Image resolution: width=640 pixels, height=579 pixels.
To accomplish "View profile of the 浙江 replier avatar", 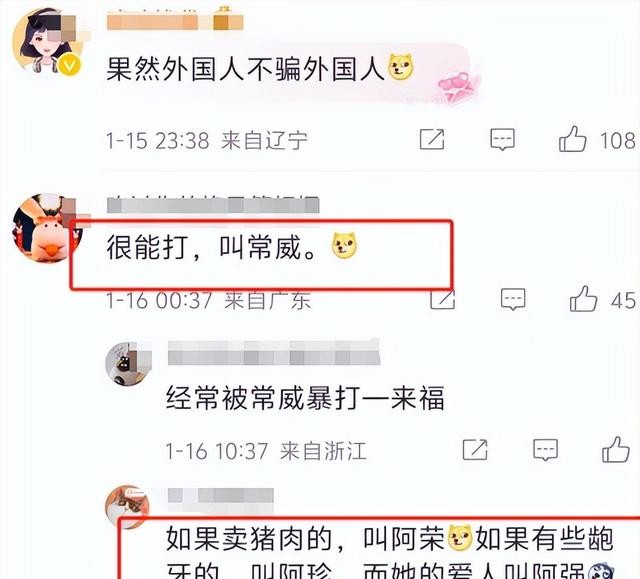I will click(x=128, y=364).
